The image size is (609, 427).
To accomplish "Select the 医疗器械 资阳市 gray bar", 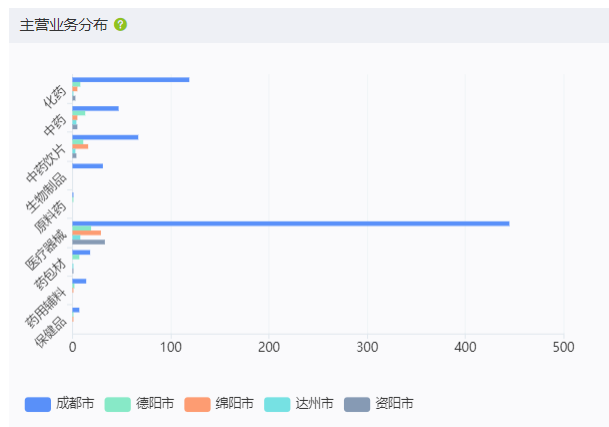I will [89, 242].
